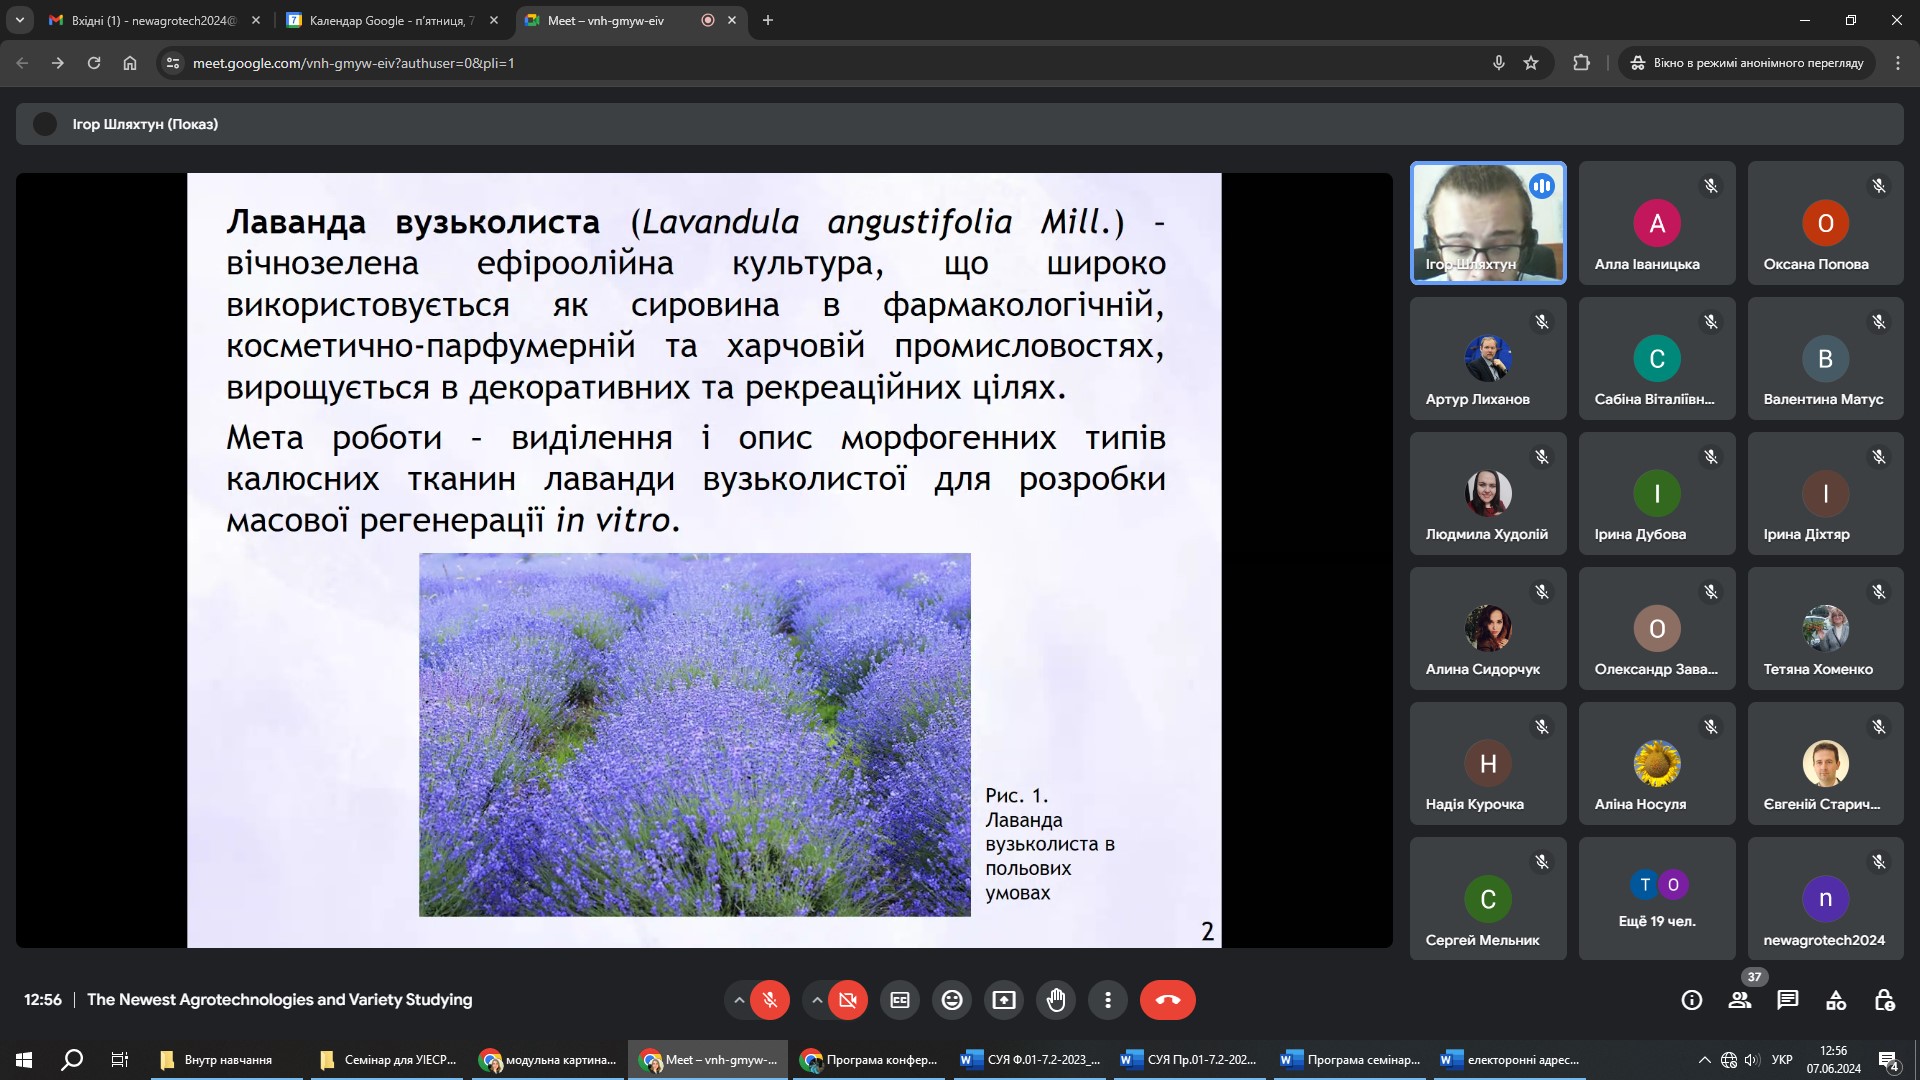This screenshot has height=1080, width=1920.
Task: Show the participants list icon
Action: point(1740,1000)
